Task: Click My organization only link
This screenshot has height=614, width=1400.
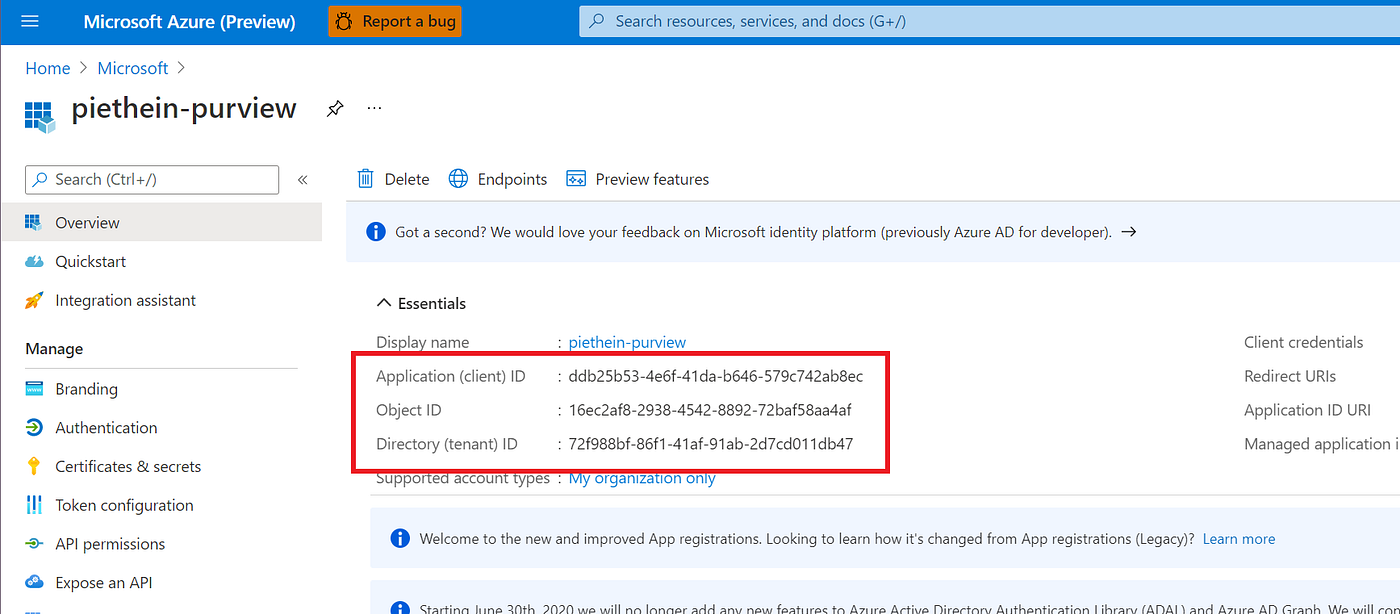Action: (642, 478)
